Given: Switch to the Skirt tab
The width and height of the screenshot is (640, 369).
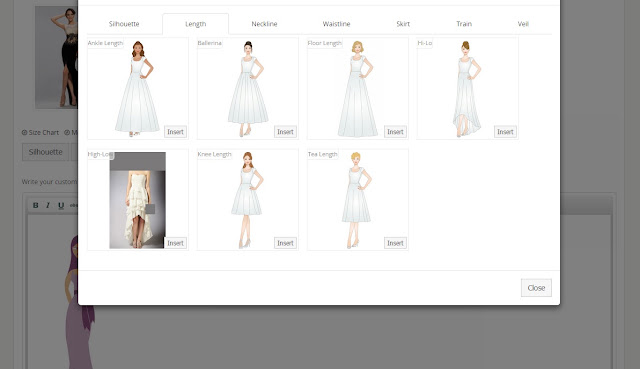Looking at the screenshot, I should coord(403,24).
